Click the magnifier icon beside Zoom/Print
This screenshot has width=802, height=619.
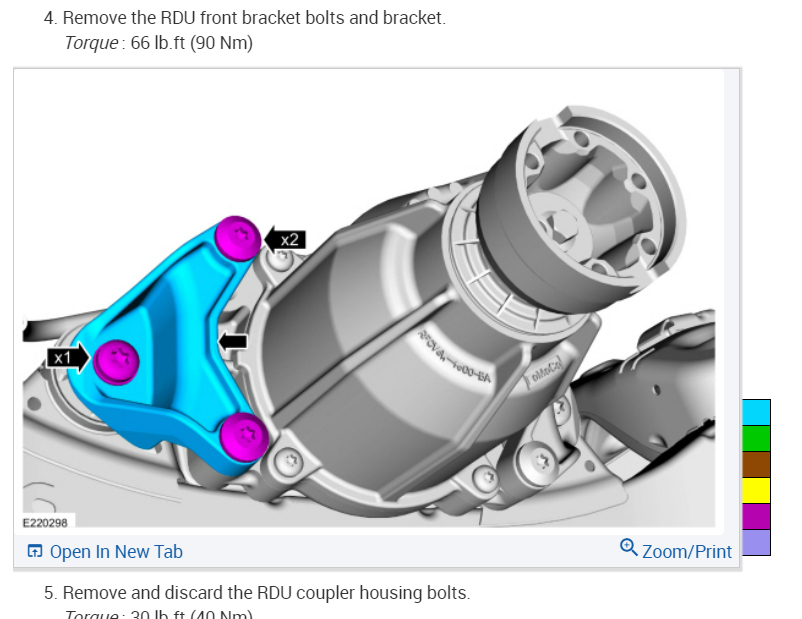628,547
